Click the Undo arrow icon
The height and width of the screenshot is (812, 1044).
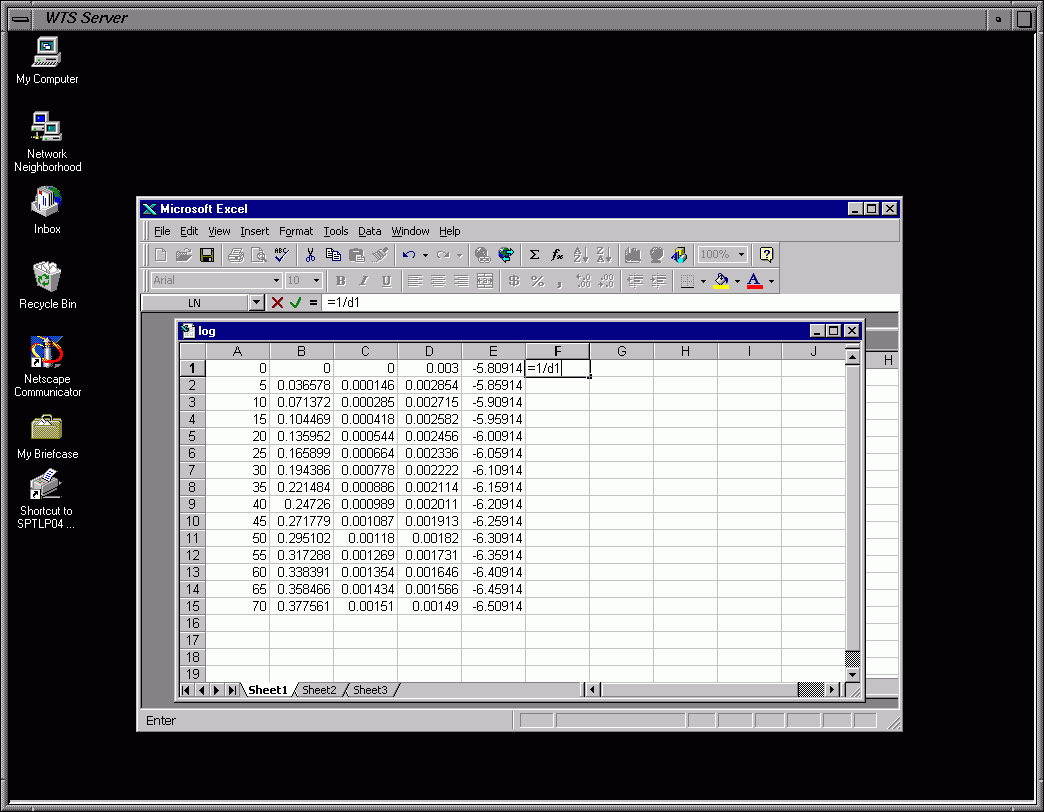[x=408, y=255]
